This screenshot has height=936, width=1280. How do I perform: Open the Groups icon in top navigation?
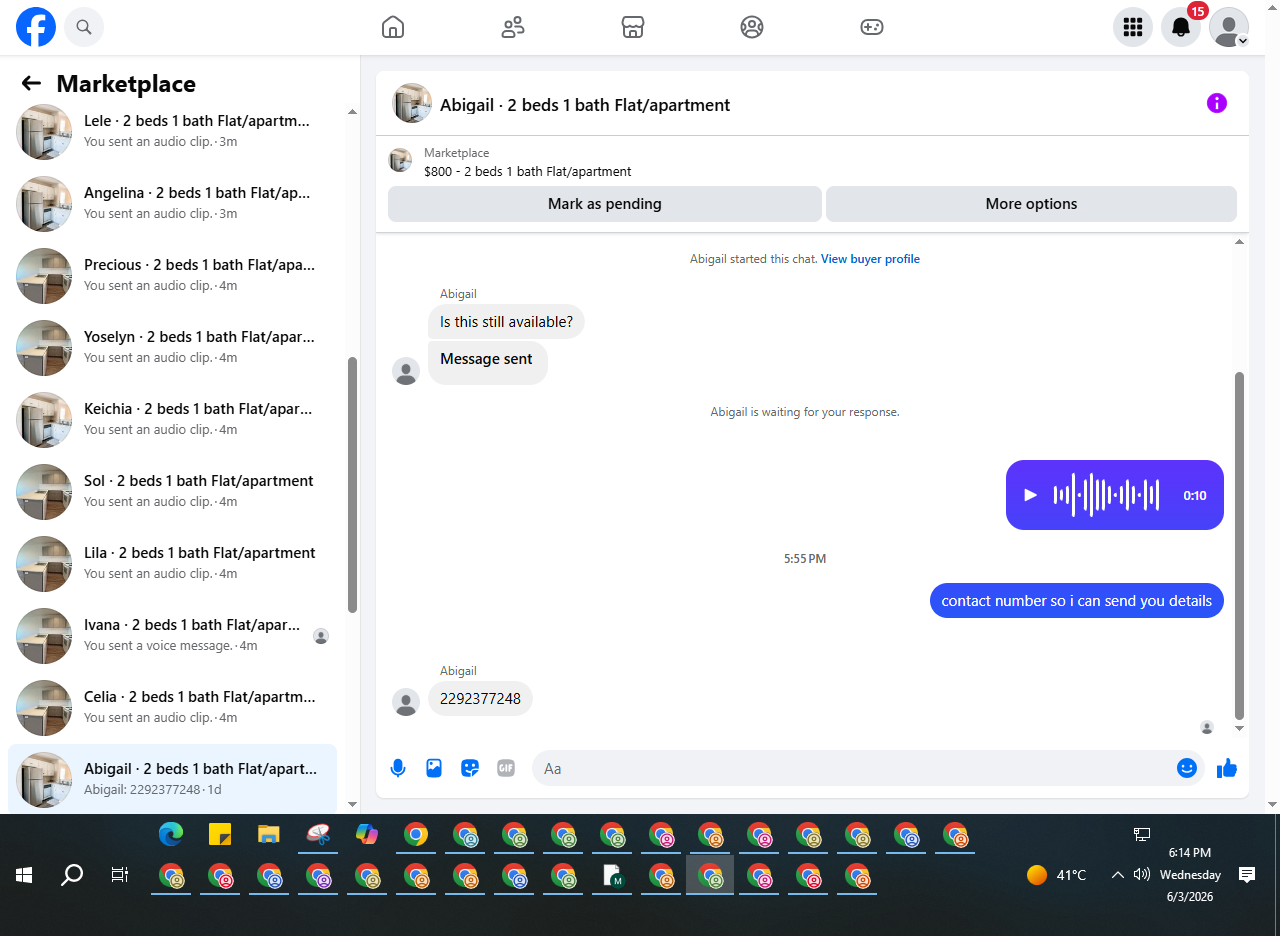752,27
